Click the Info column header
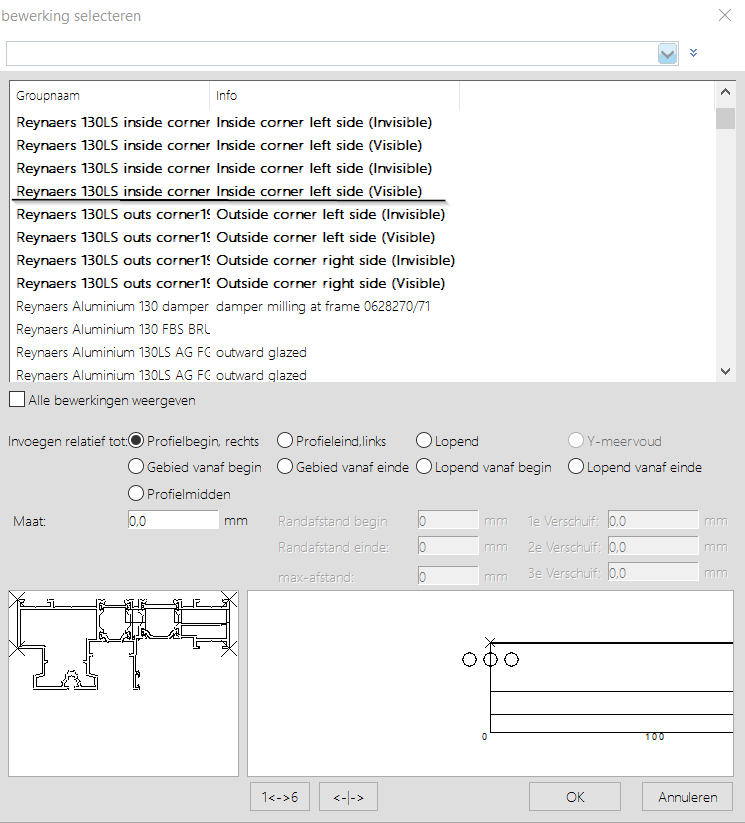The width and height of the screenshot is (745, 823). [x=334, y=96]
